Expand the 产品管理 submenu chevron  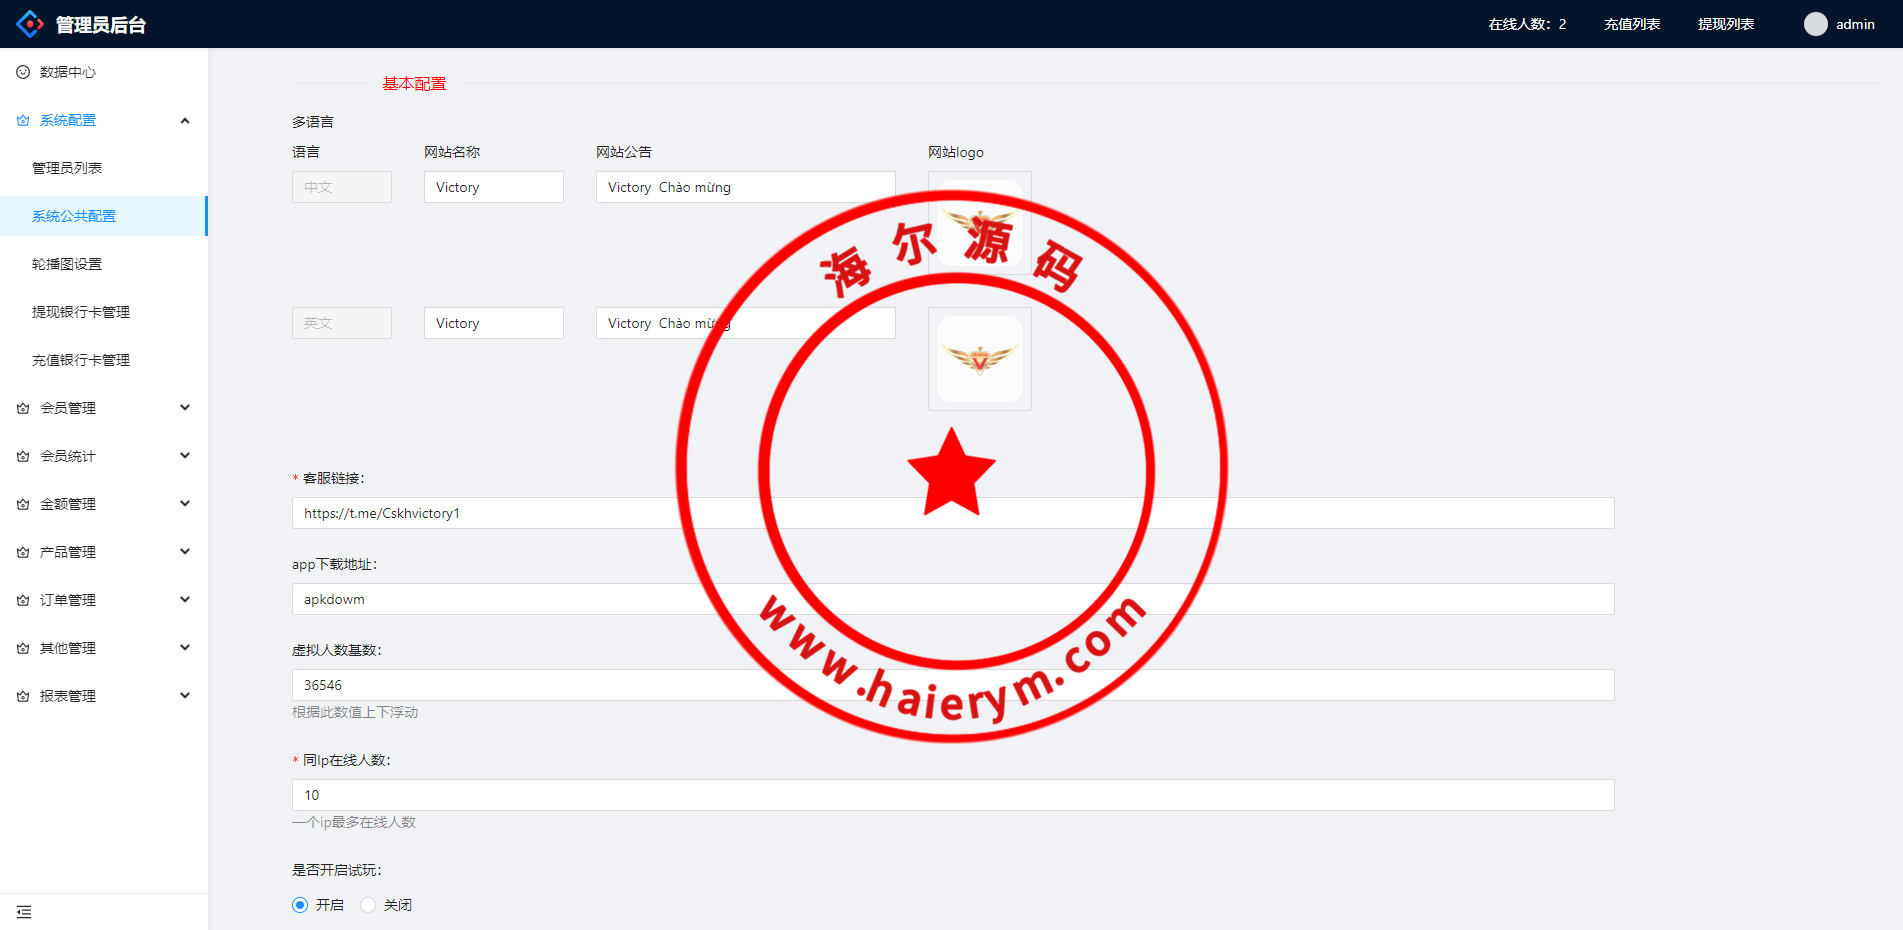(x=185, y=552)
